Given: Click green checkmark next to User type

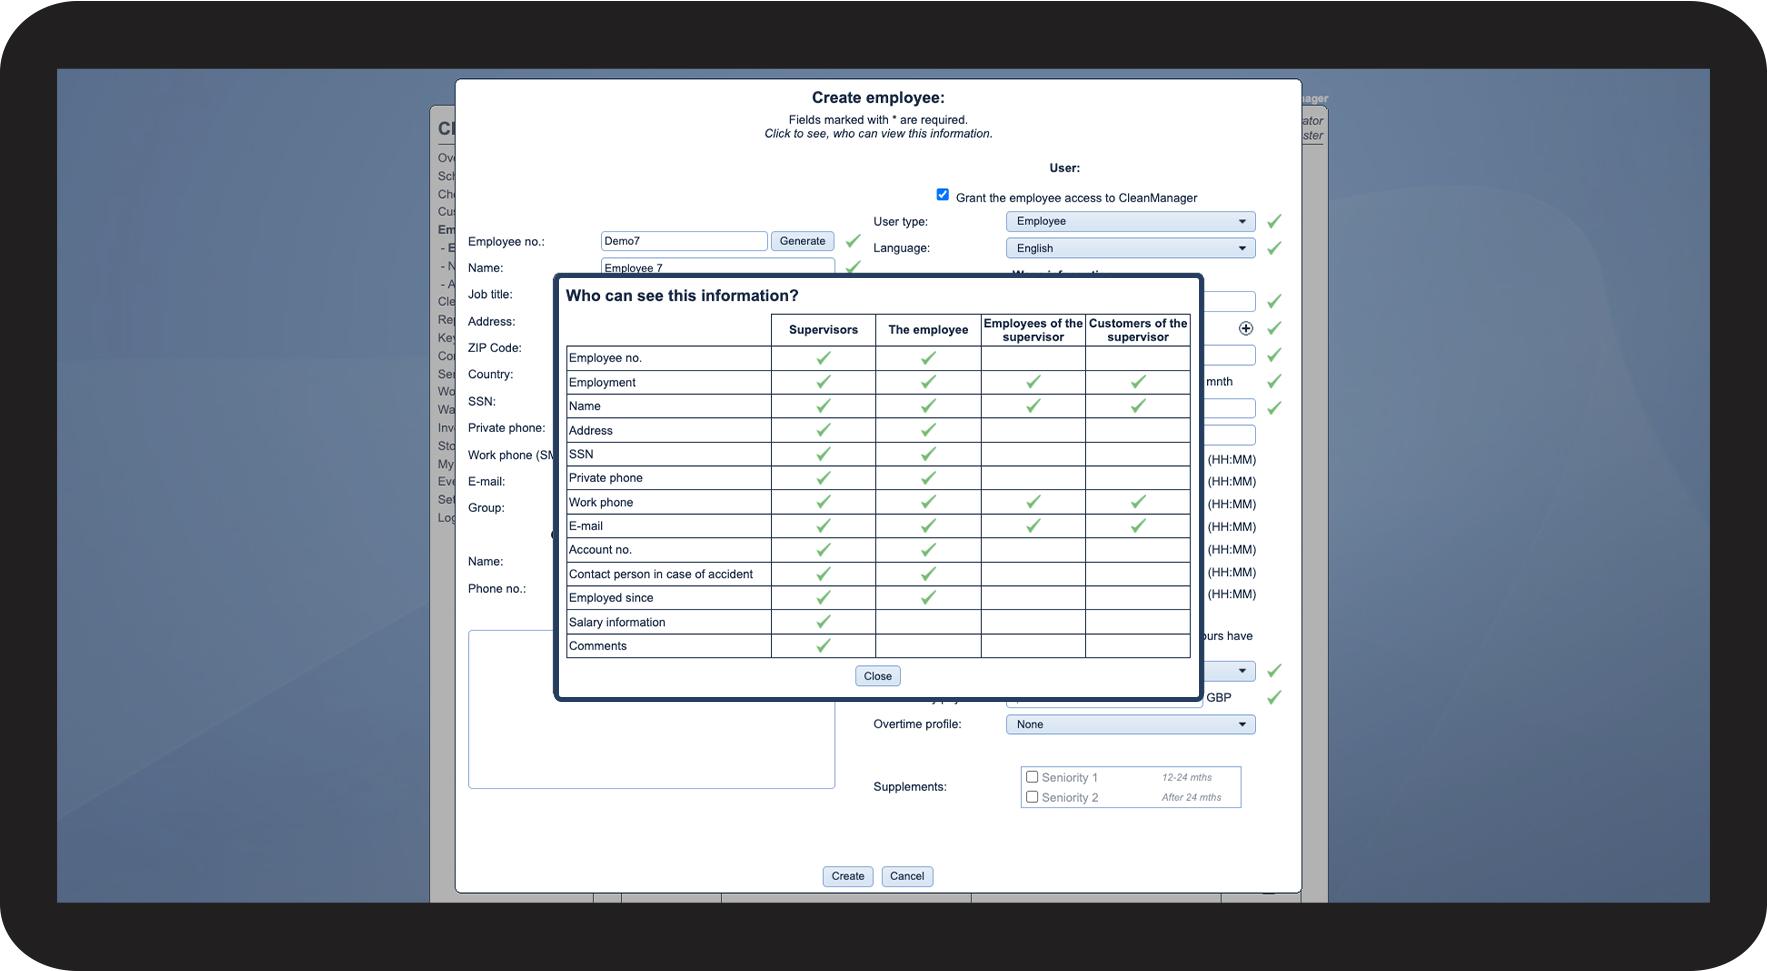Looking at the screenshot, I should 1274,222.
